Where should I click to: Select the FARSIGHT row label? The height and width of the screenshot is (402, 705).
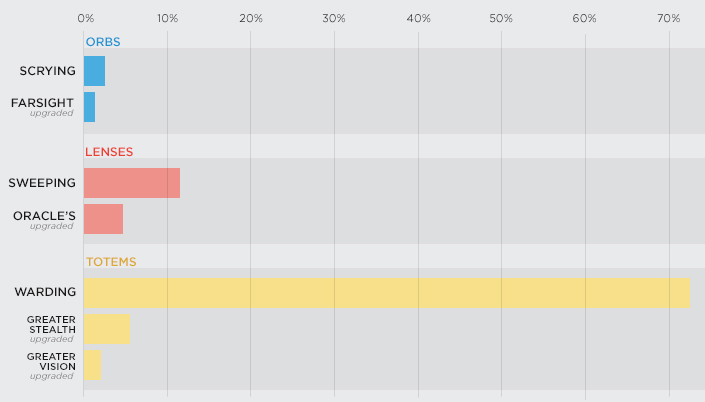pos(43,103)
